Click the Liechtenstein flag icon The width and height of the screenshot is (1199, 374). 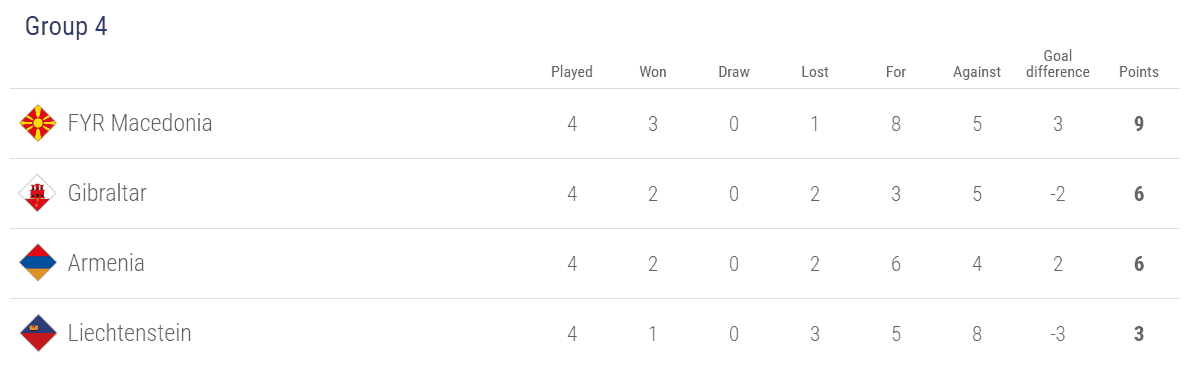(x=37, y=333)
